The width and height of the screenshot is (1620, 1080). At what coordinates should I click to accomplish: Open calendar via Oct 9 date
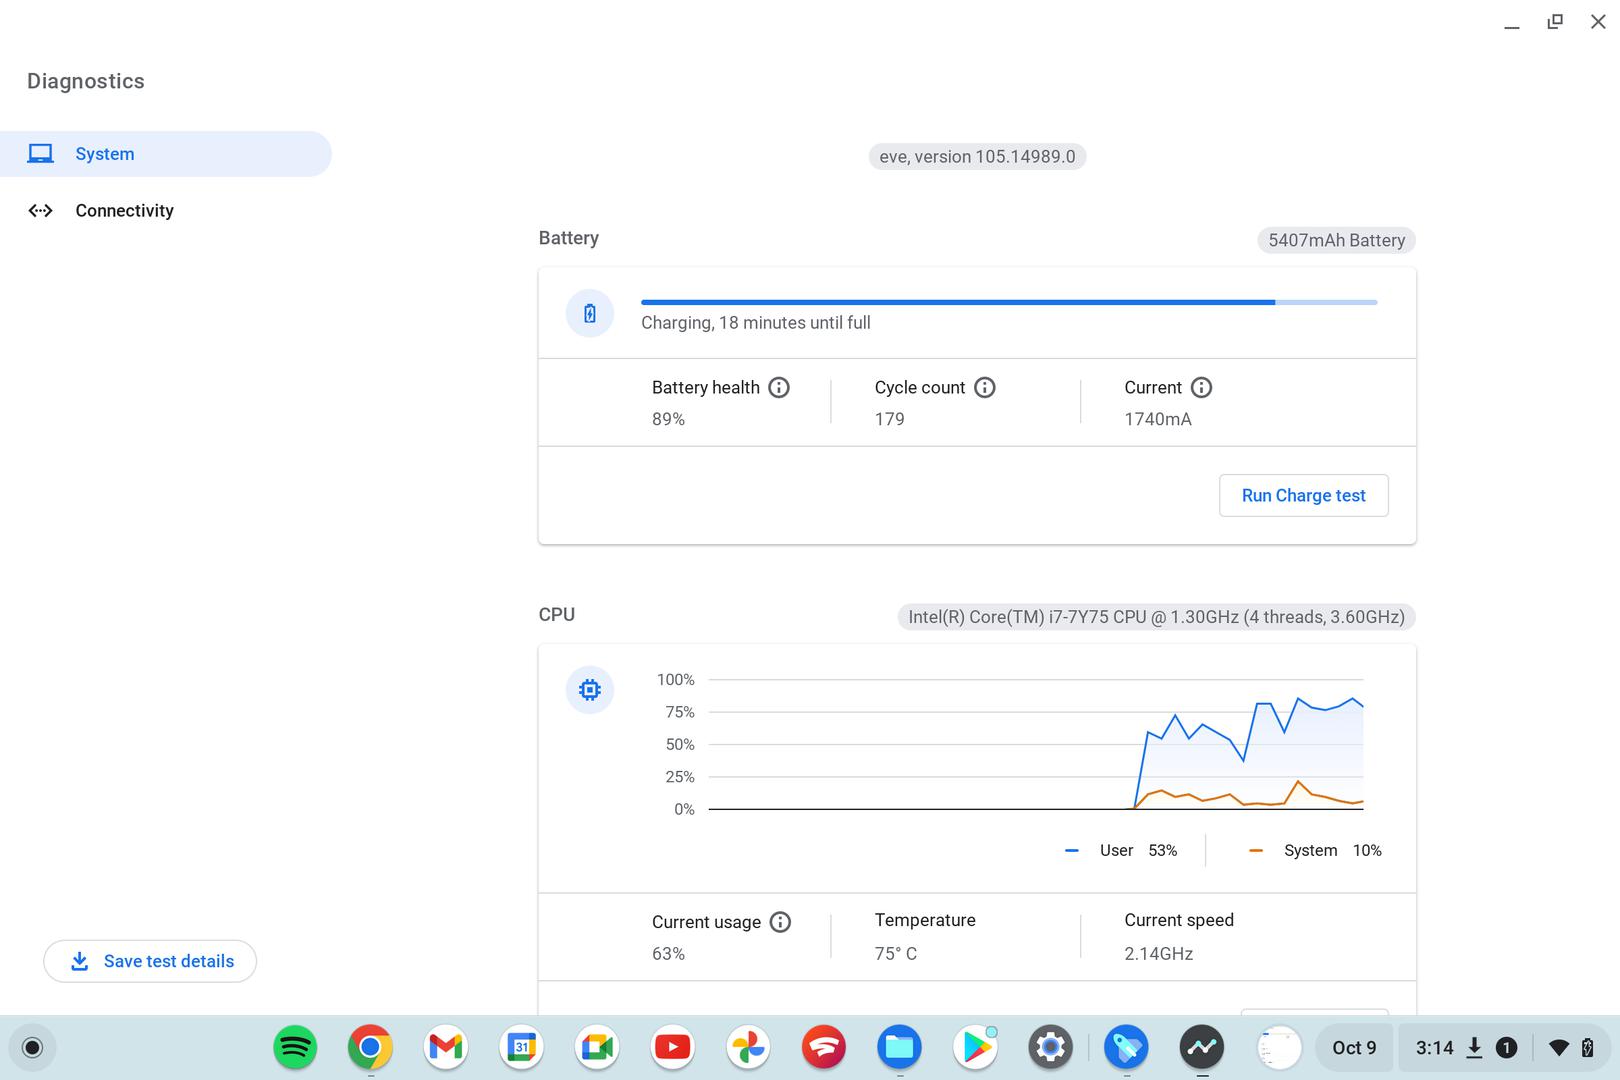point(1354,1048)
